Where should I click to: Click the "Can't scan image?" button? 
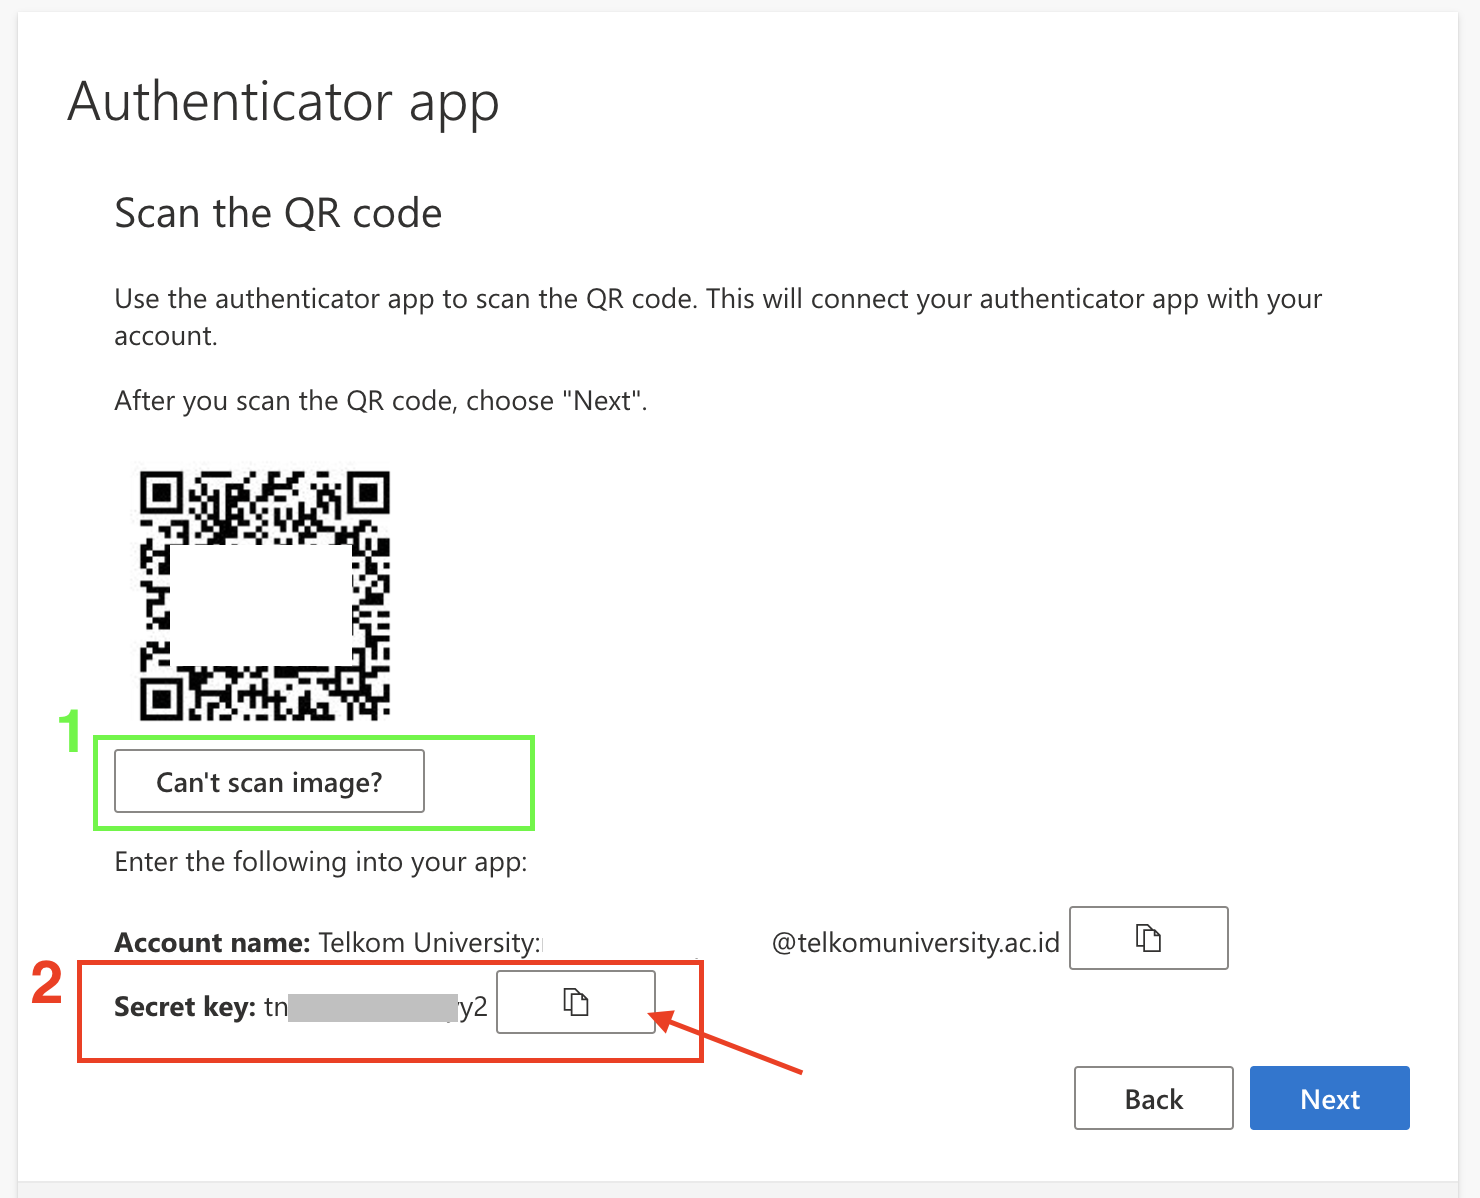point(269,781)
